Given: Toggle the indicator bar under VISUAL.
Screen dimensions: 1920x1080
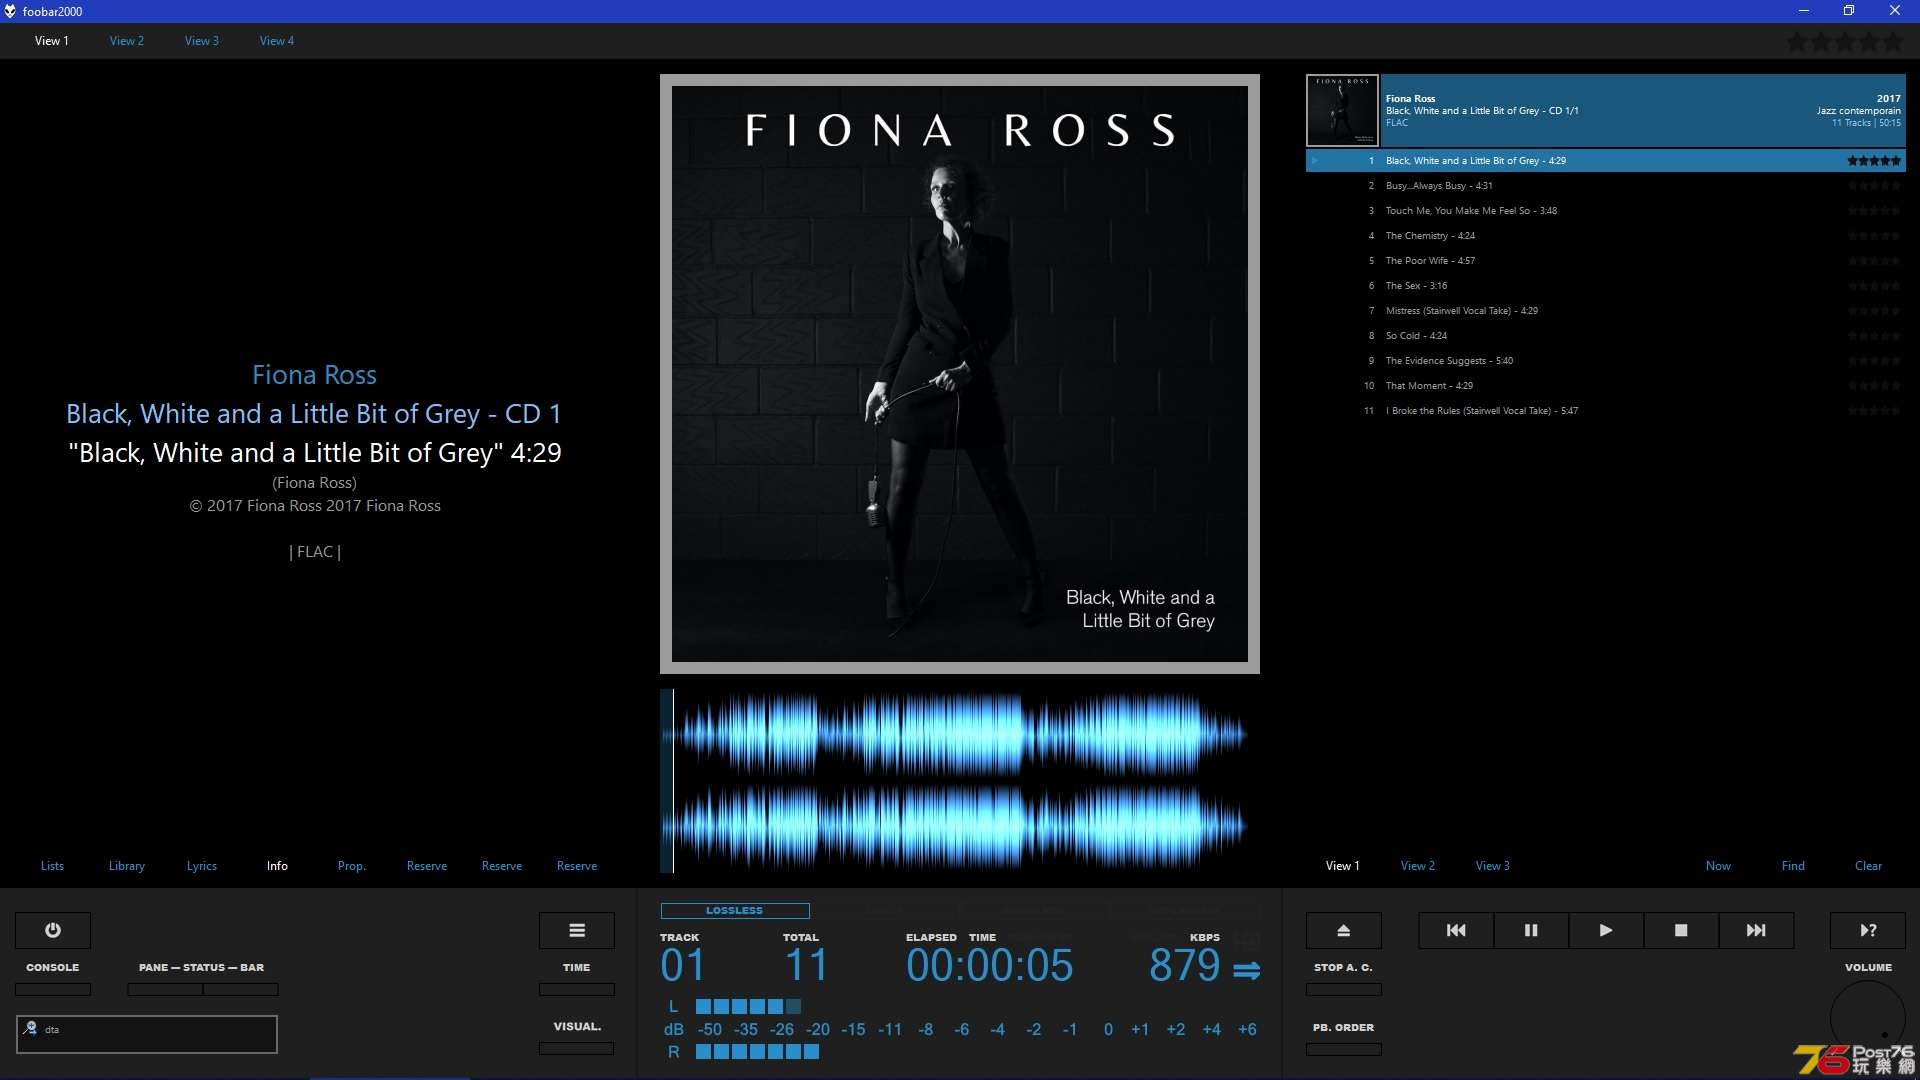Looking at the screenshot, I should coord(577,1048).
